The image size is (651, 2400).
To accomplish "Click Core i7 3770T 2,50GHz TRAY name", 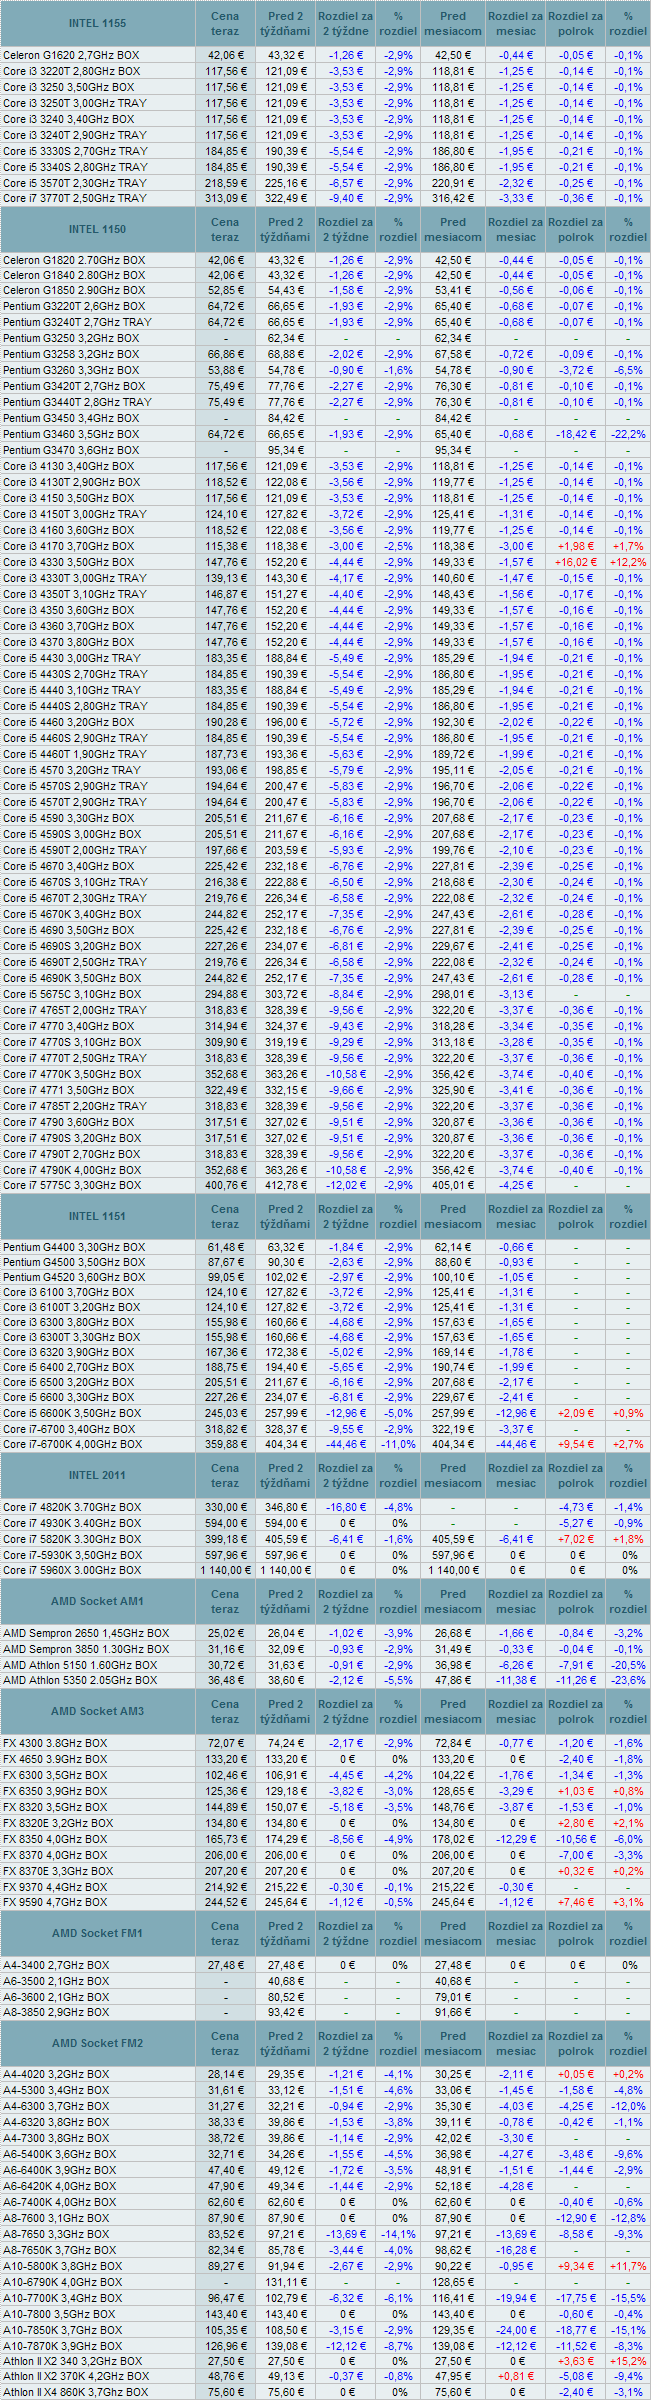I will 75,199.
